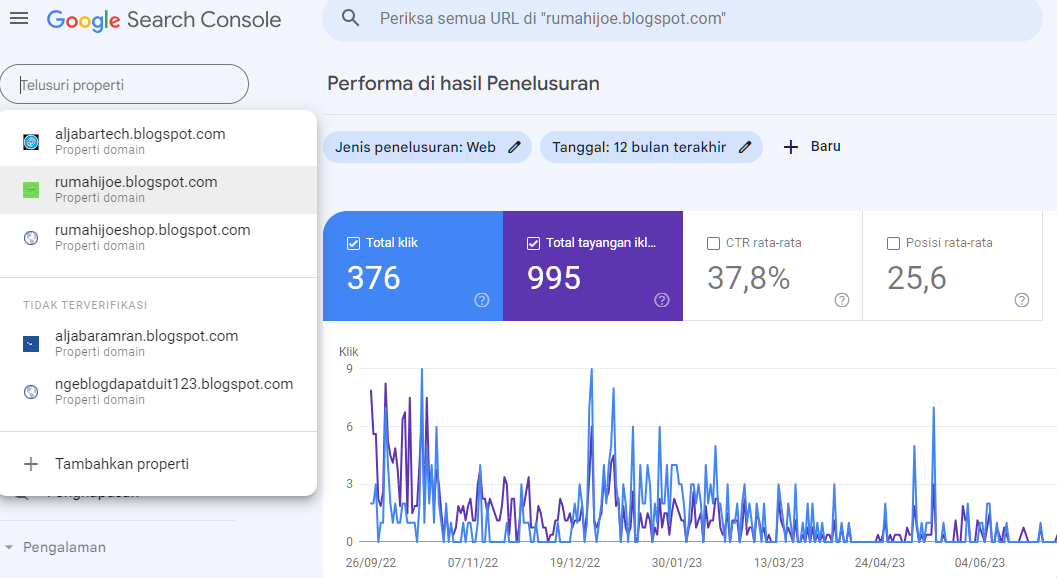This screenshot has width=1057, height=578.
Task: Click the plus icon beside Tambahkan properti
Action: (x=31, y=464)
